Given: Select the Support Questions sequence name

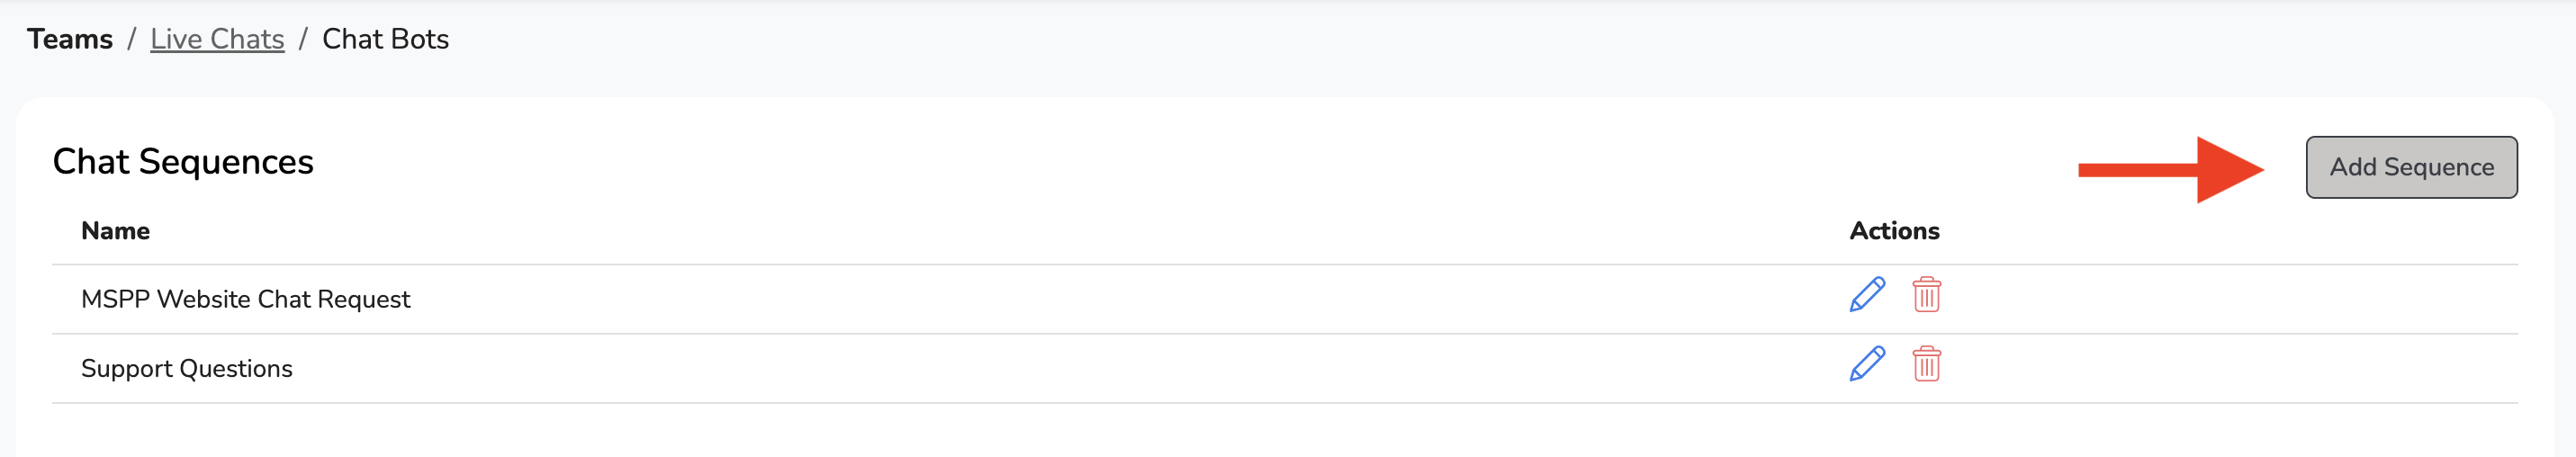Looking at the screenshot, I should (x=186, y=369).
